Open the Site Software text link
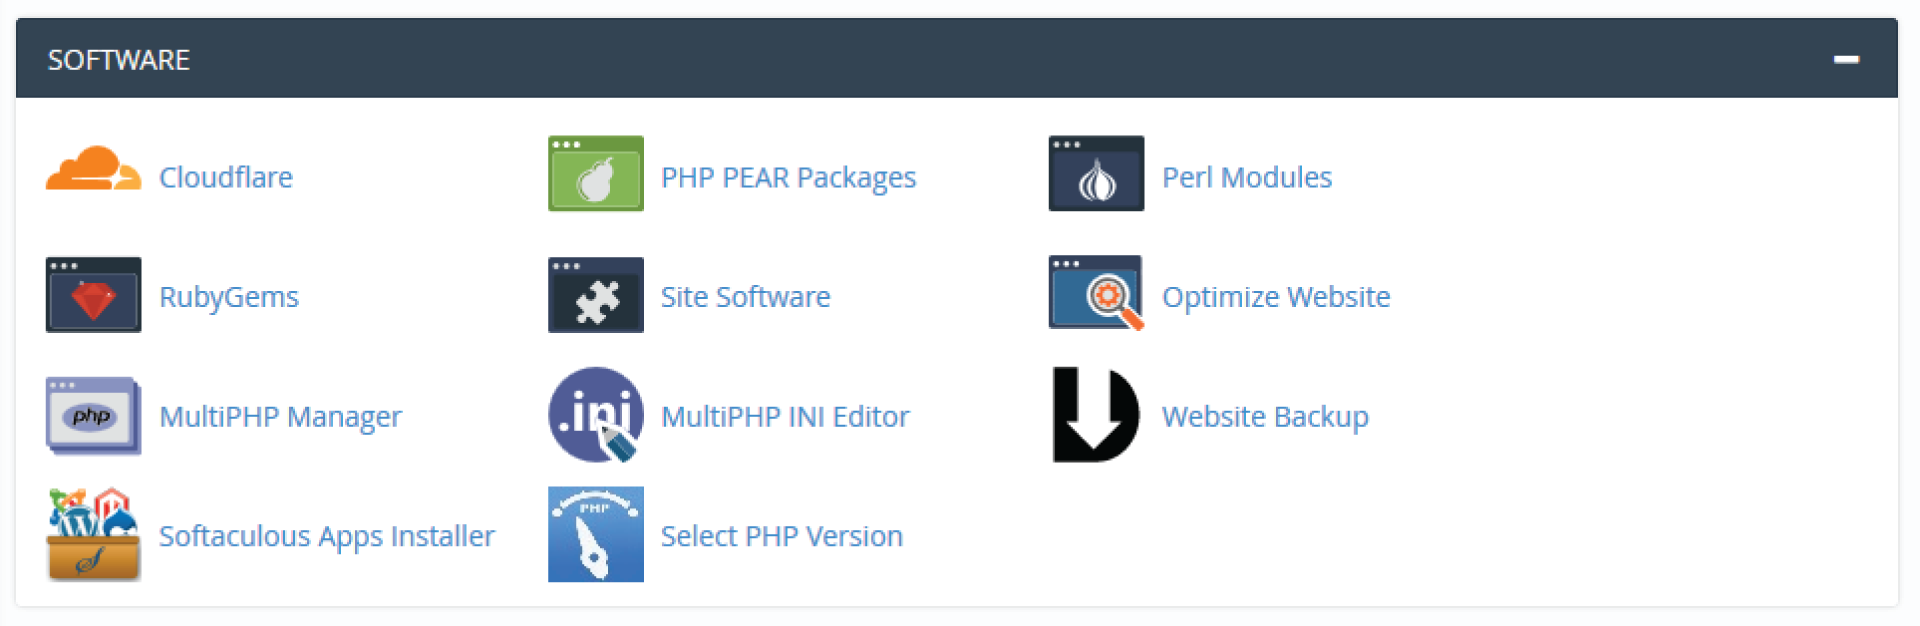Screen dimensions: 1920x626 tap(745, 297)
